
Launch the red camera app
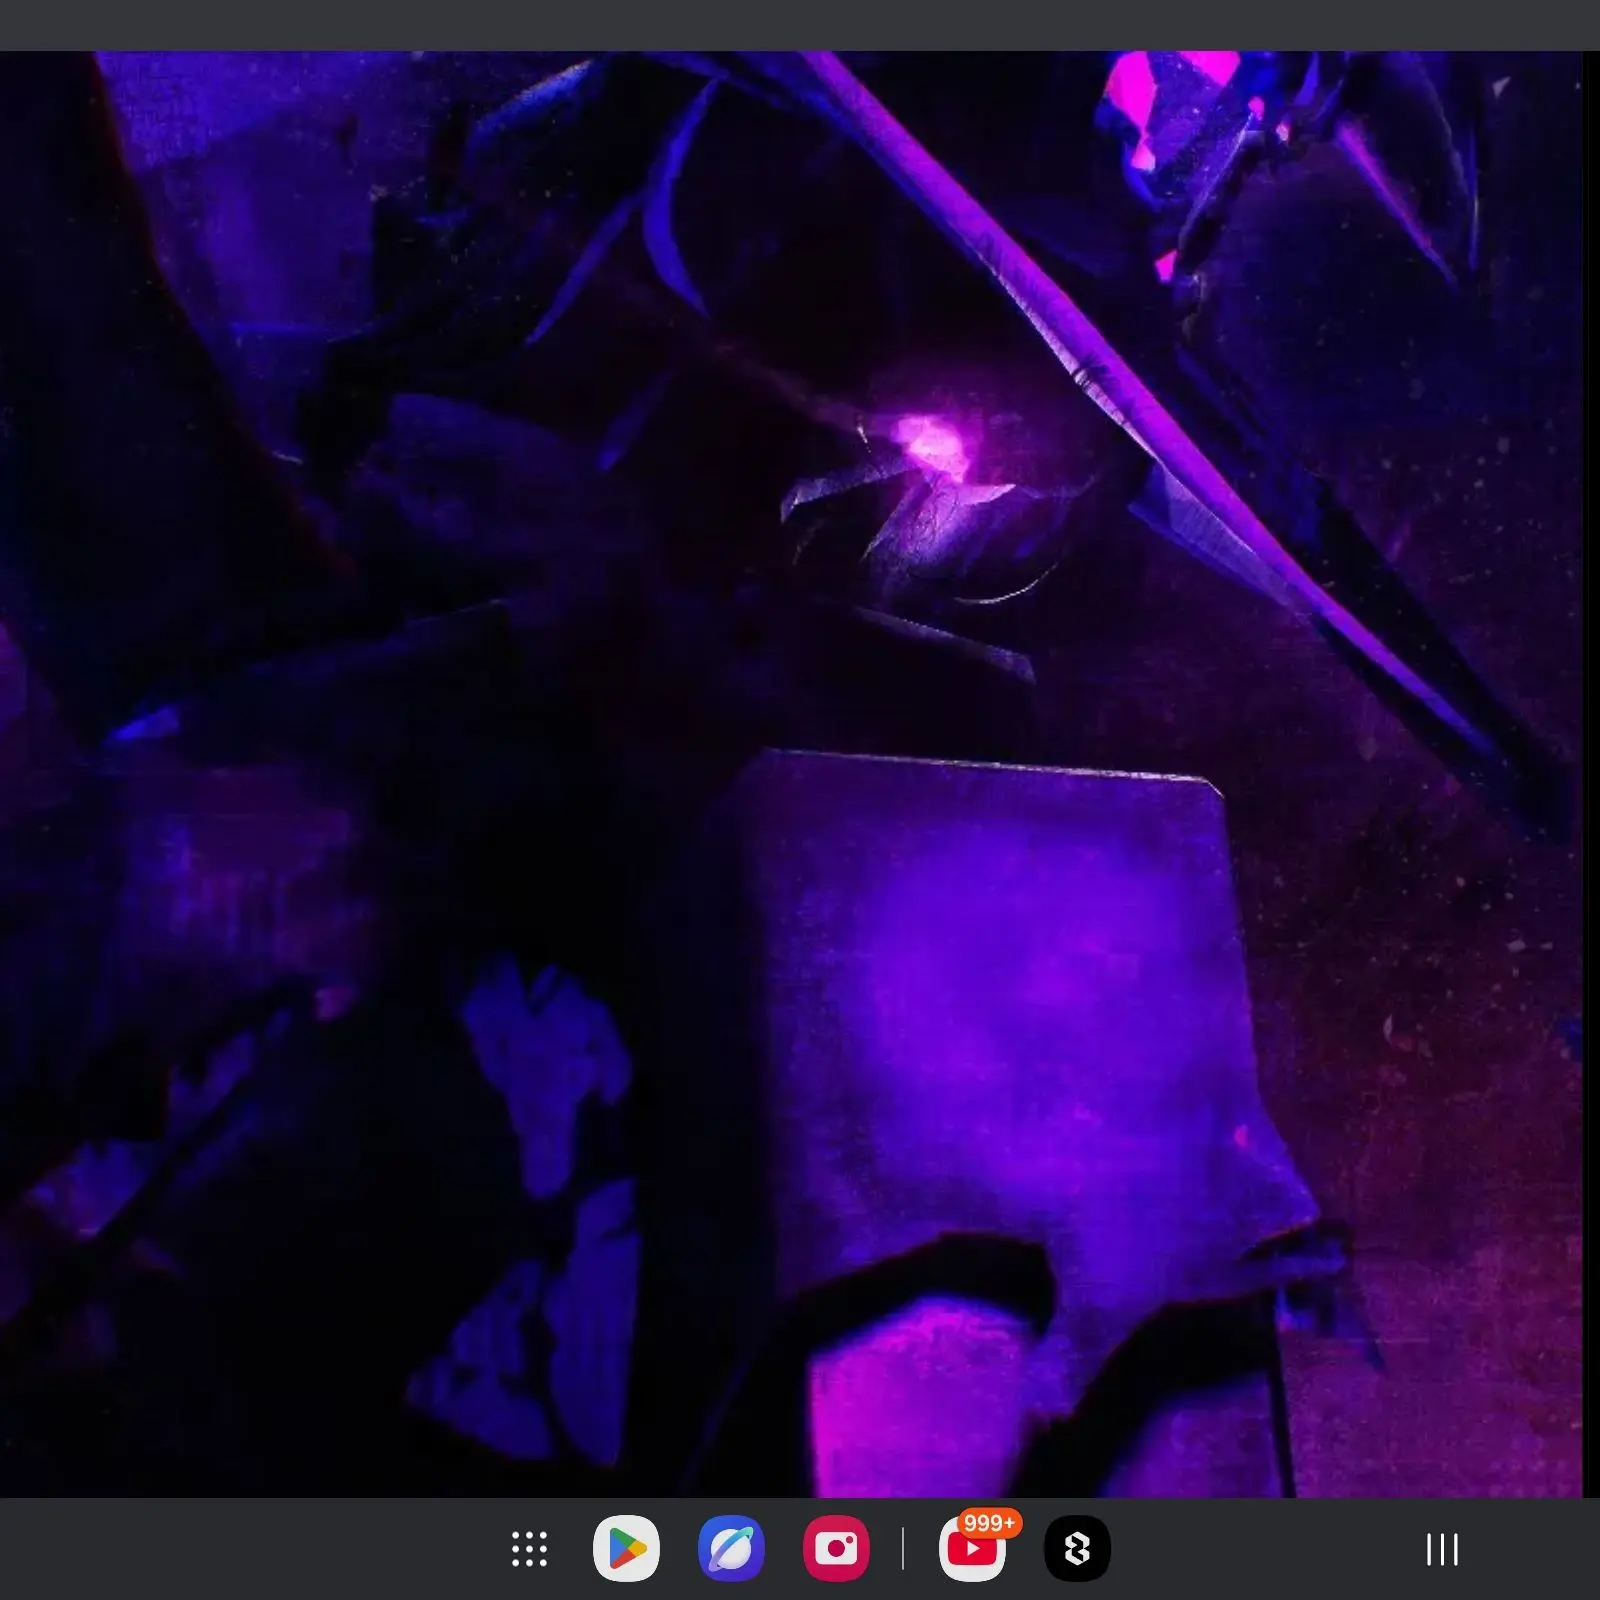tap(836, 1549)
